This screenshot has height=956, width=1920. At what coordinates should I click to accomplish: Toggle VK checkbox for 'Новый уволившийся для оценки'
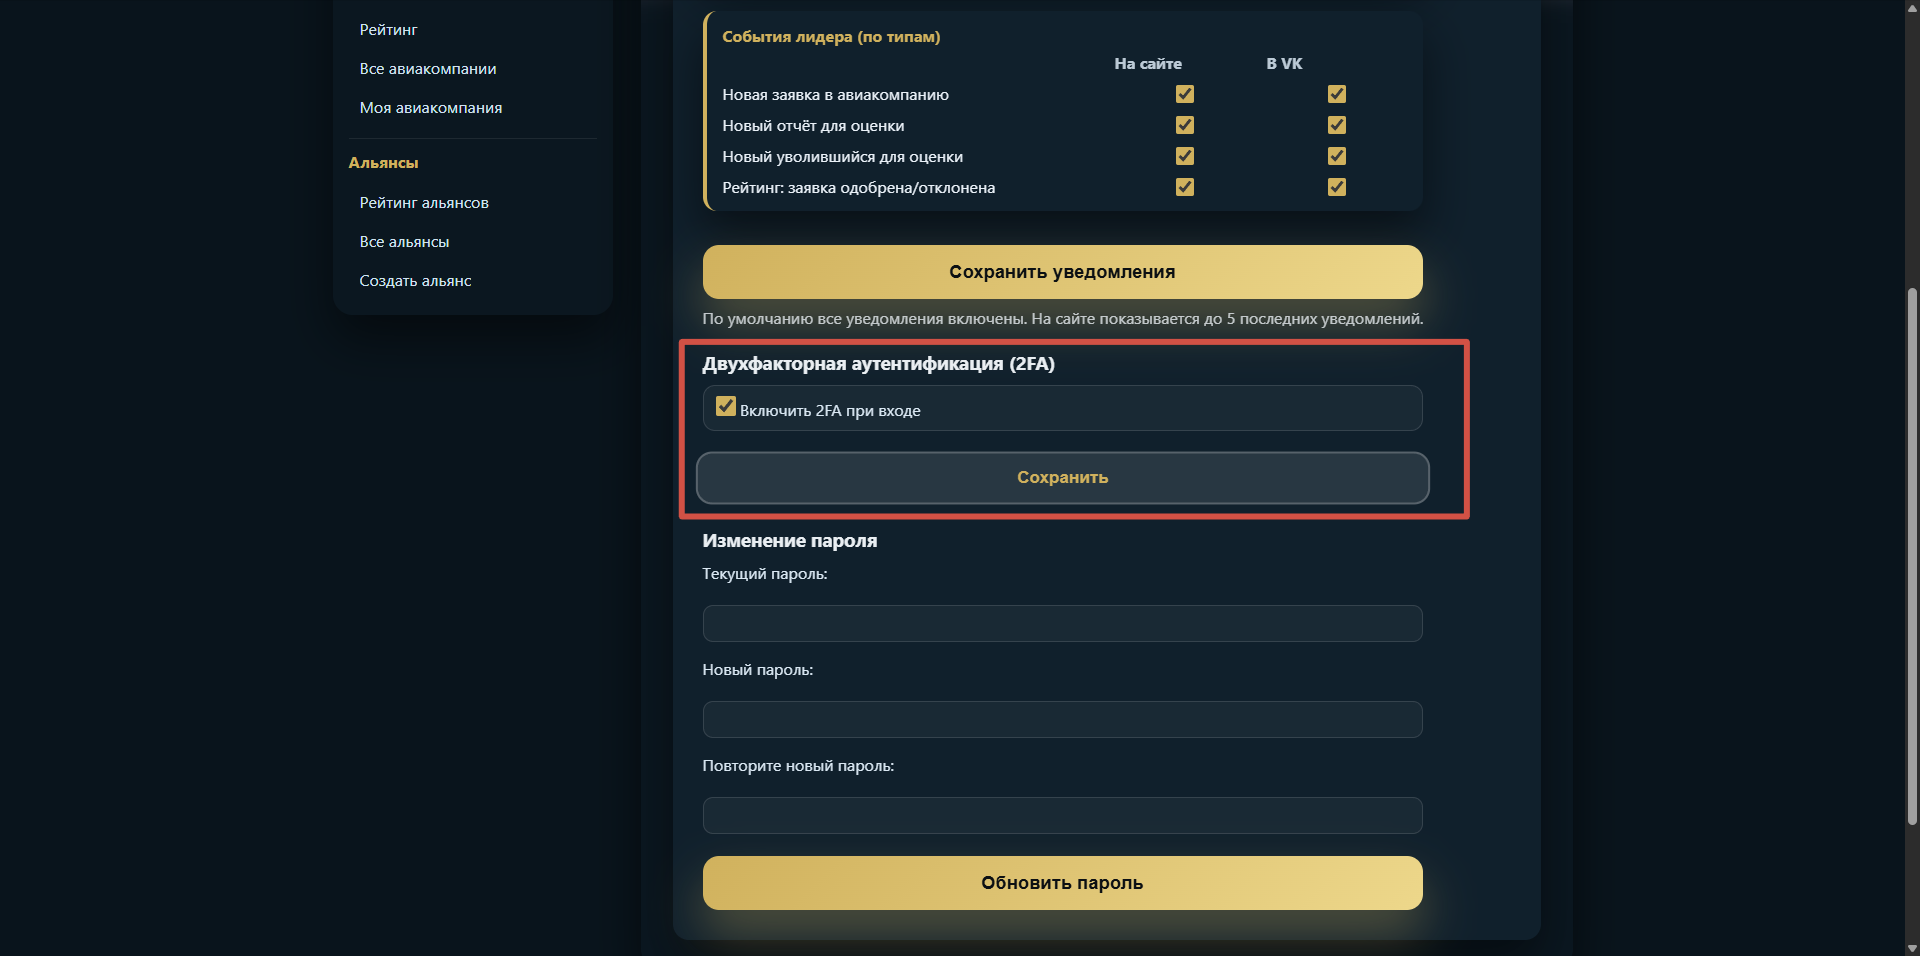(1337, 157)
